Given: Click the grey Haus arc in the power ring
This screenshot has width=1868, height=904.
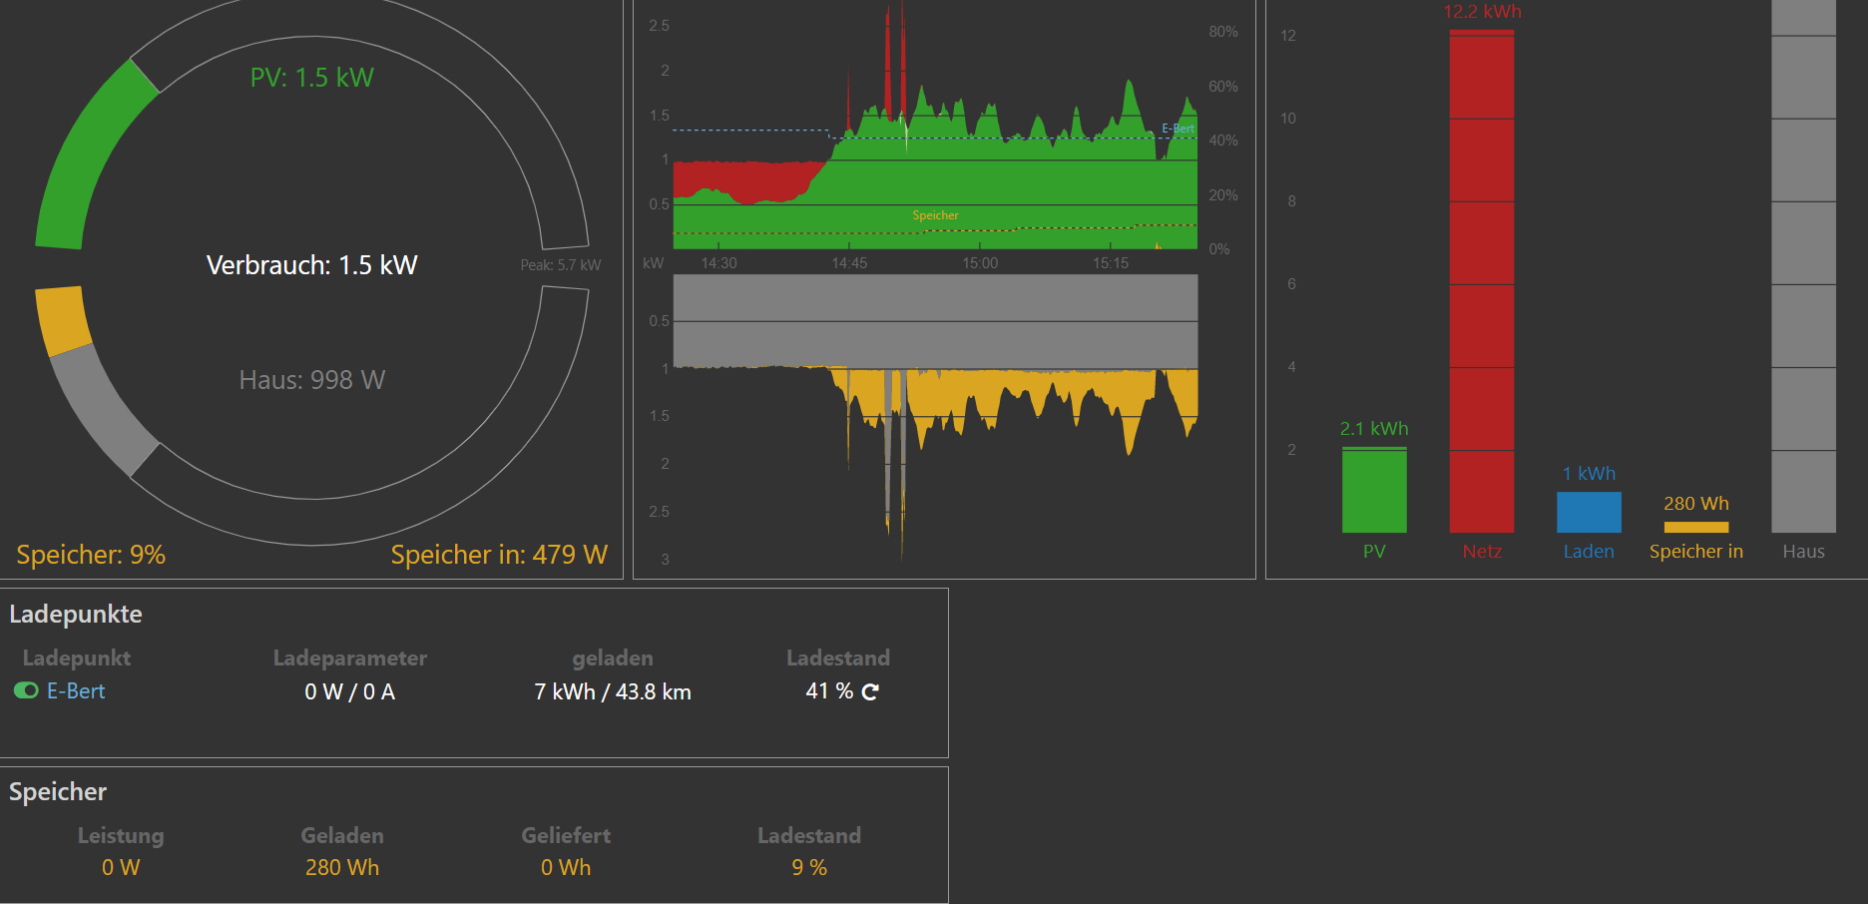Looking at the screenshot, I should [103, 410].
